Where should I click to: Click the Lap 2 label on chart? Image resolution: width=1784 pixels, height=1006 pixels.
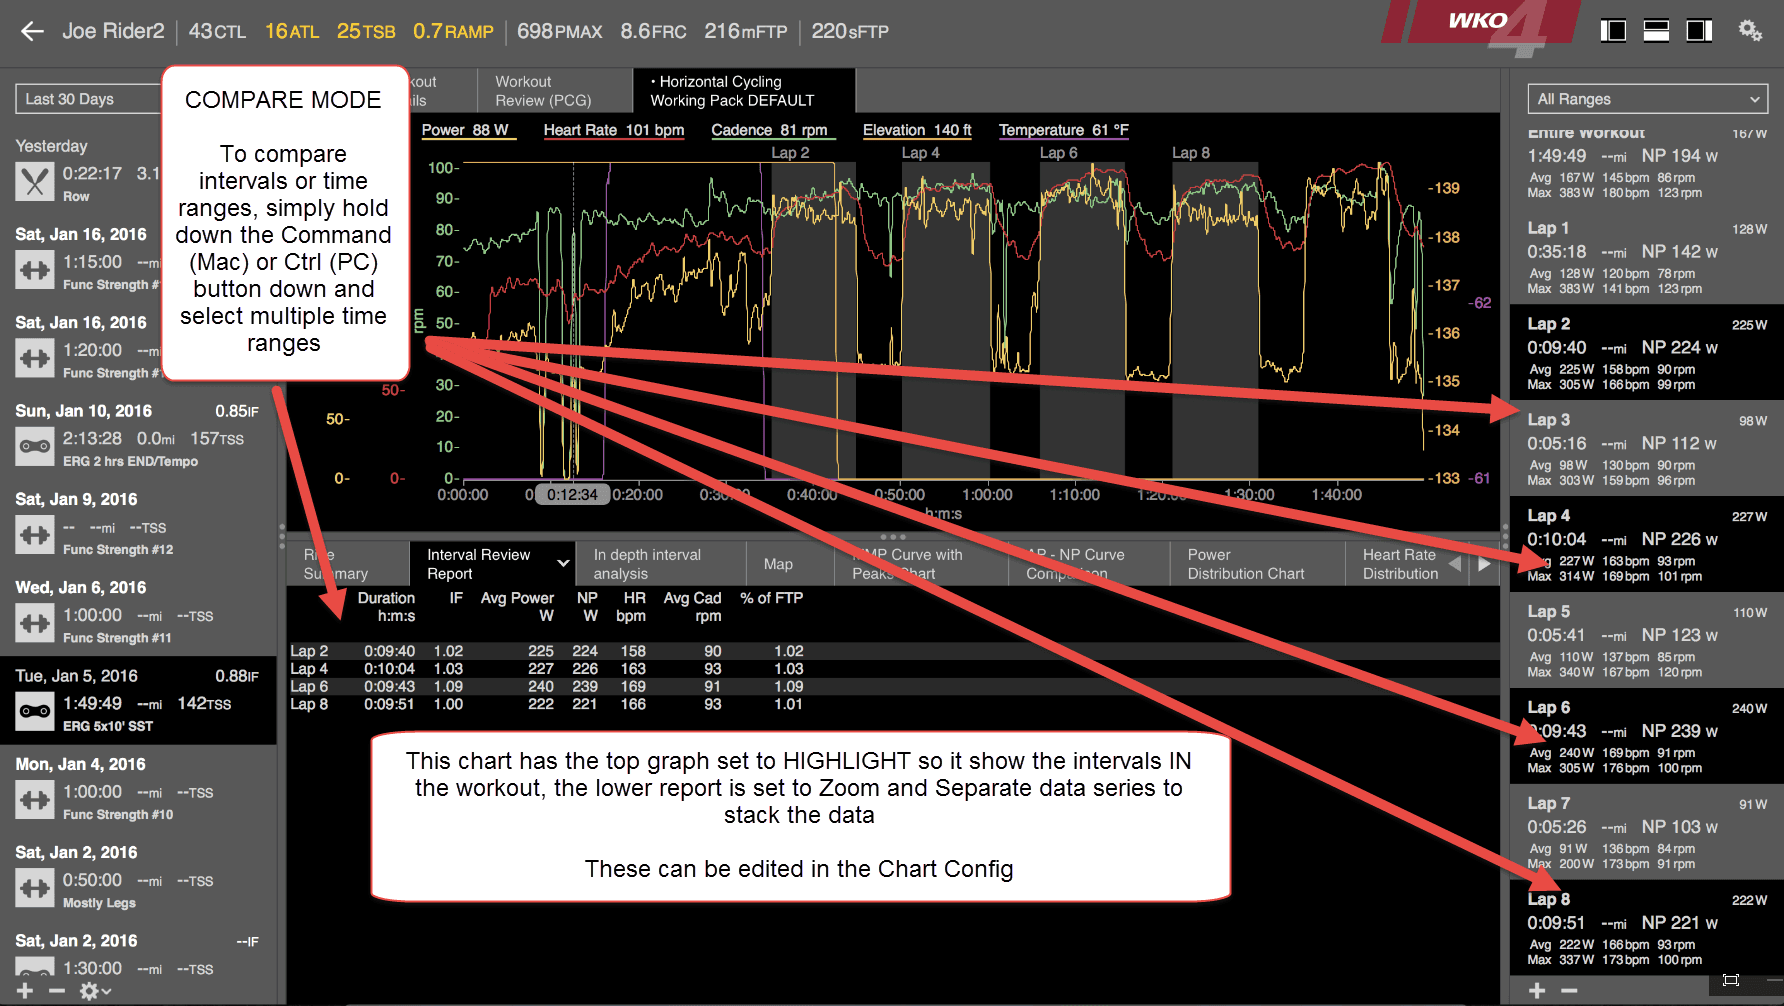tap(790, 153)
